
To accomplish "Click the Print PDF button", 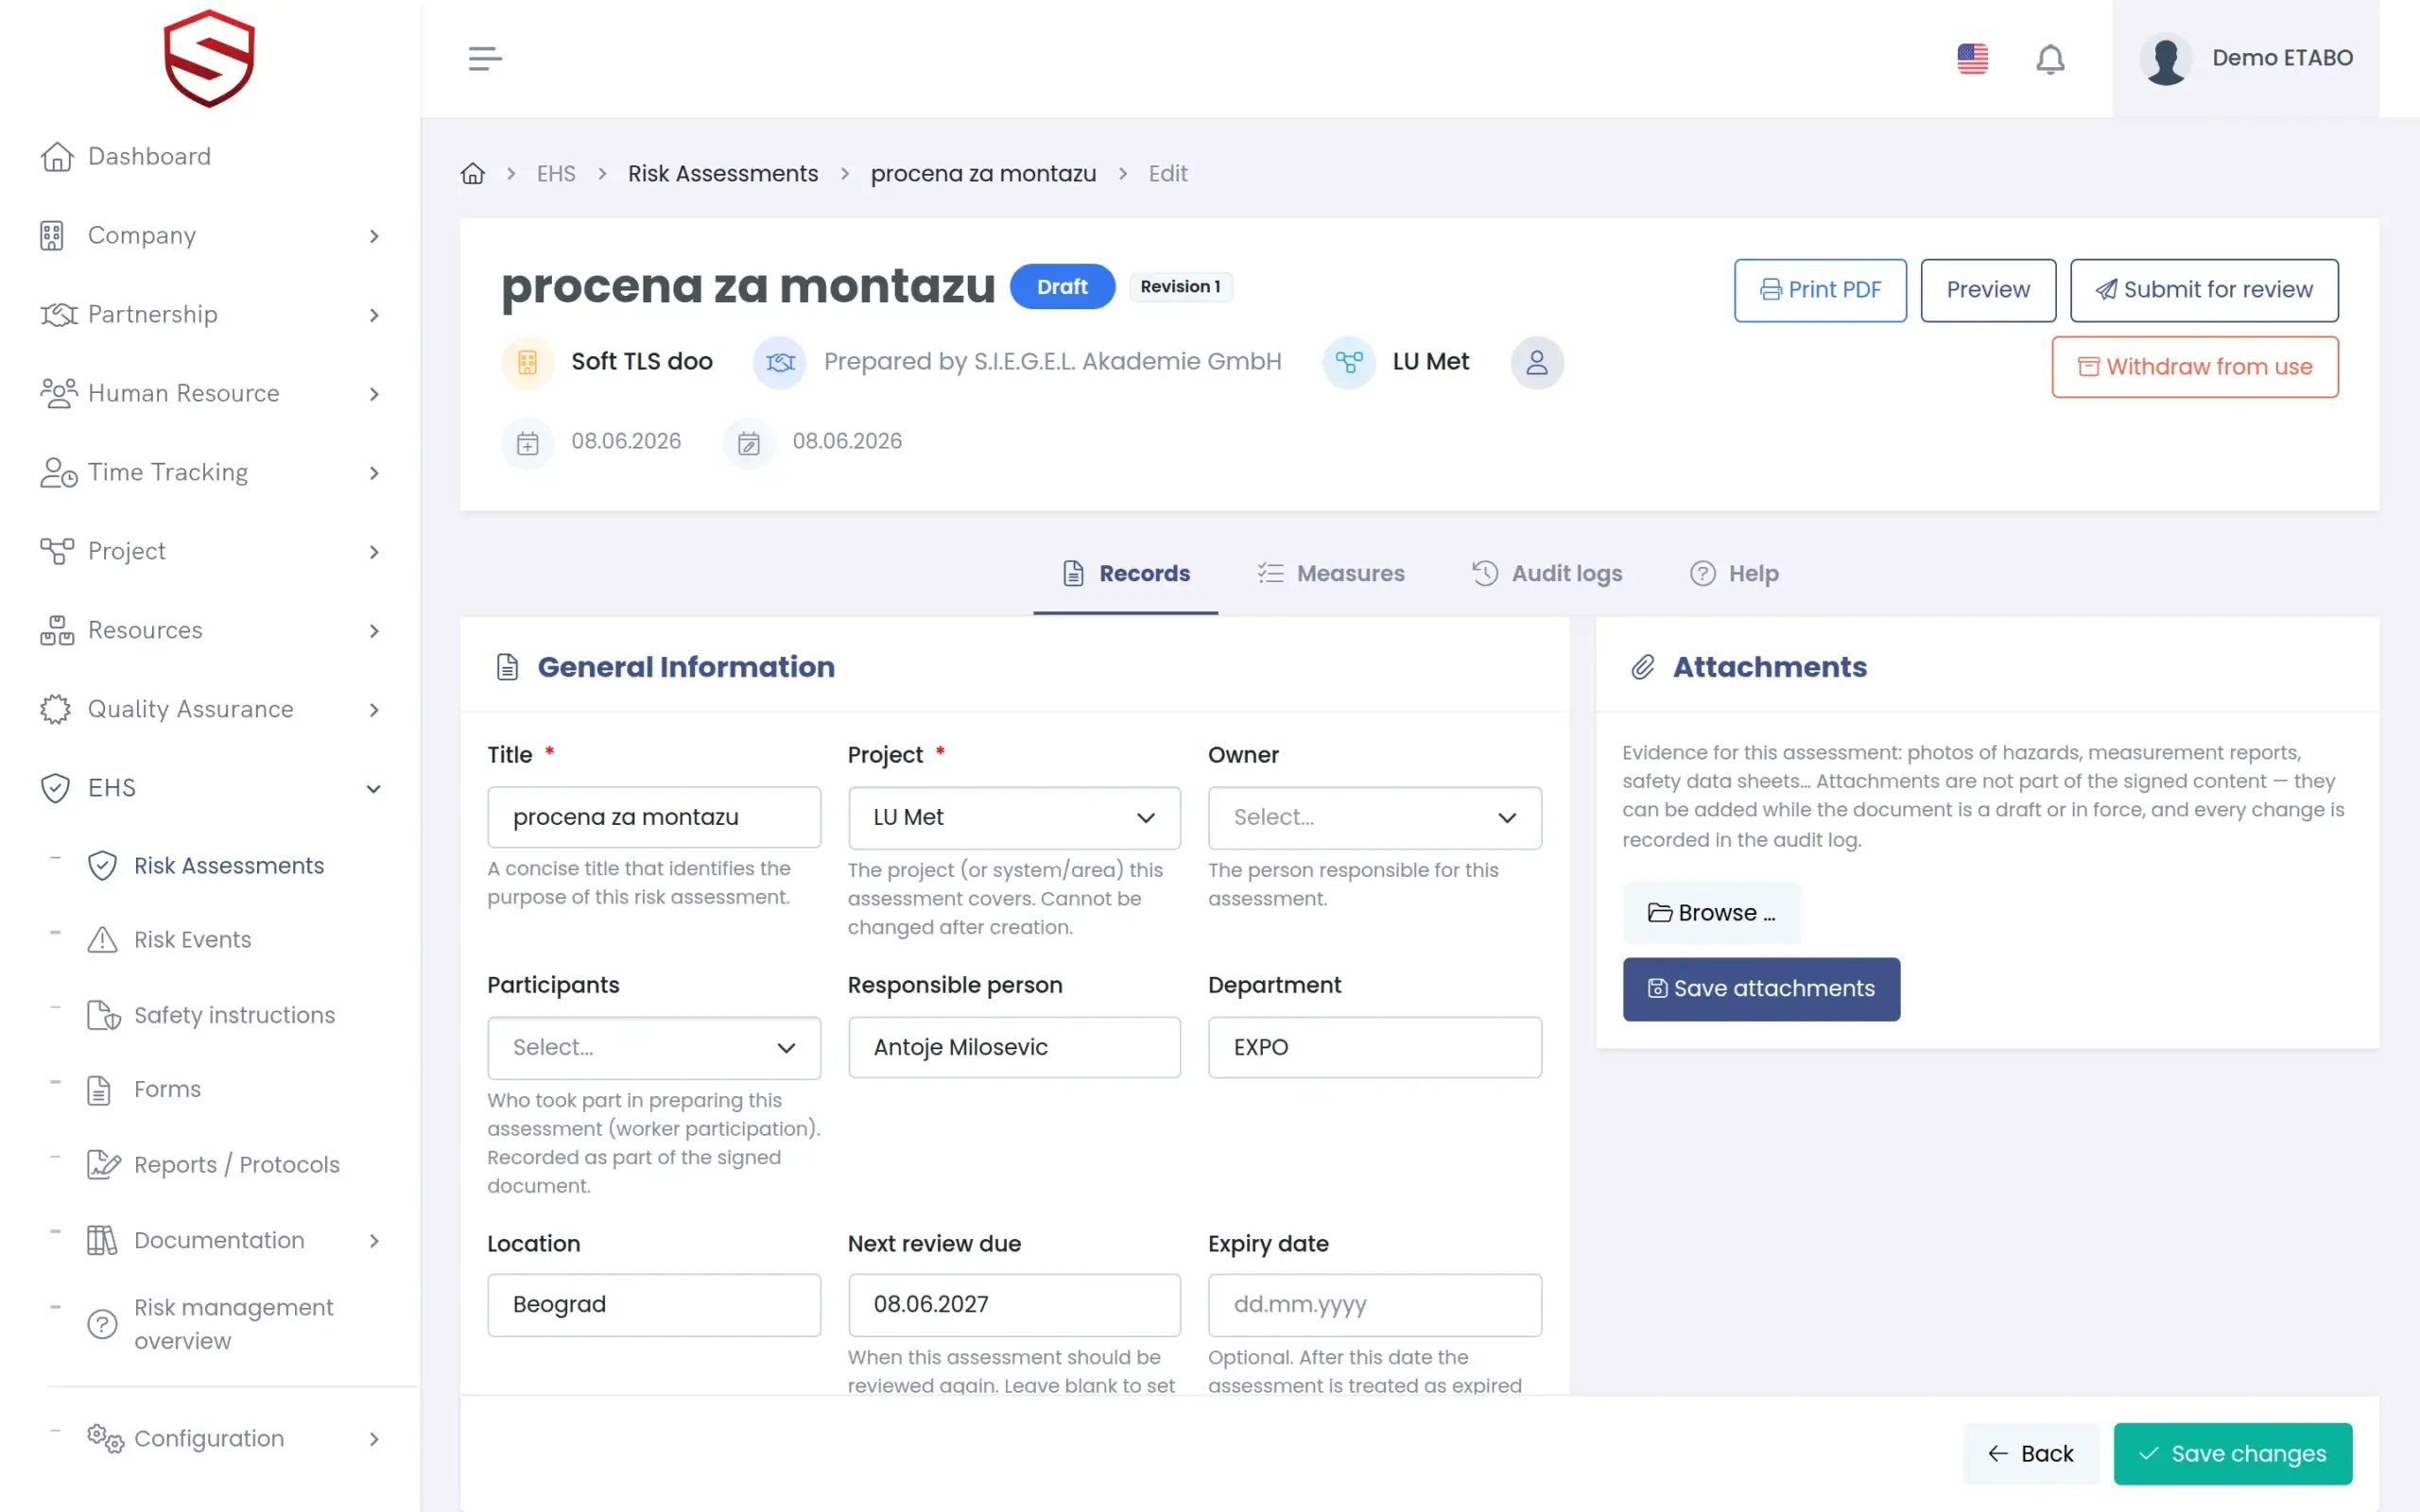I will pyautogui.click(x=1820, y=290).
